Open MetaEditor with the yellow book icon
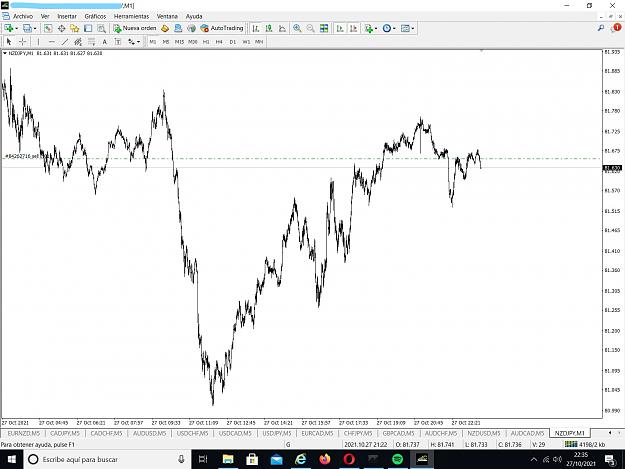Screen dimensions: 625x469 (165, 28)
